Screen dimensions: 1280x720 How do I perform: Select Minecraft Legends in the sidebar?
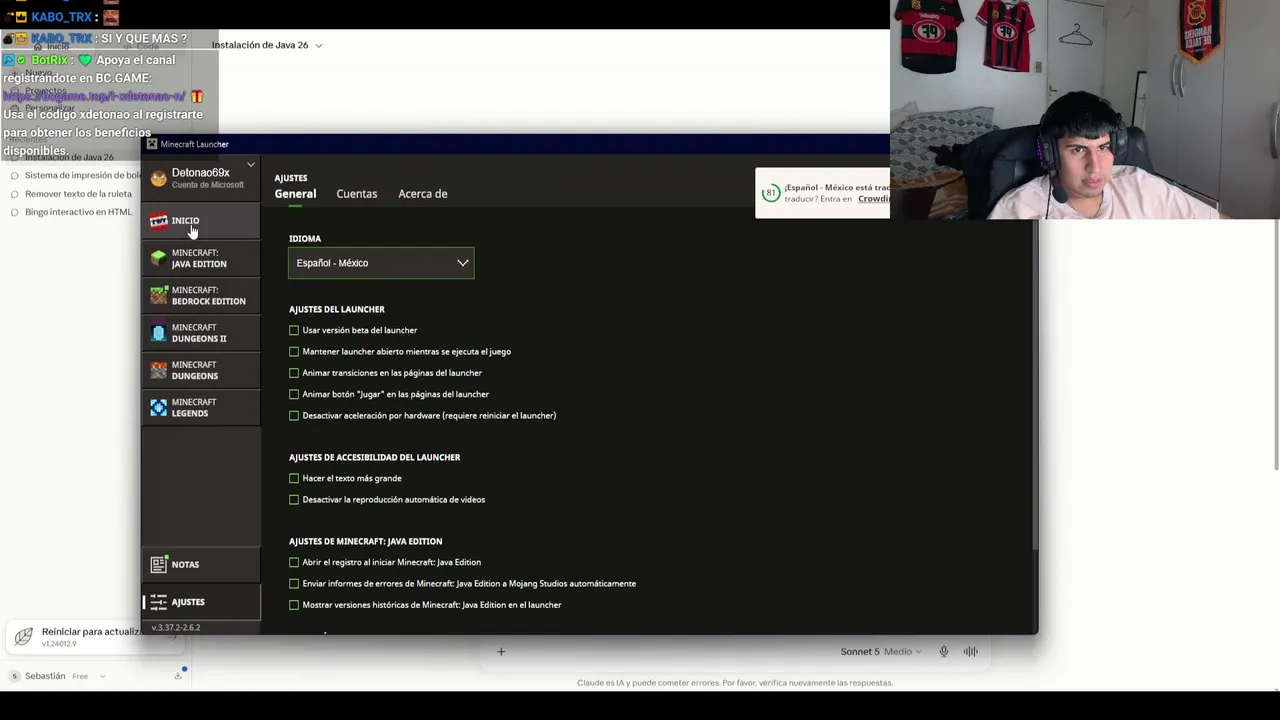201,408
